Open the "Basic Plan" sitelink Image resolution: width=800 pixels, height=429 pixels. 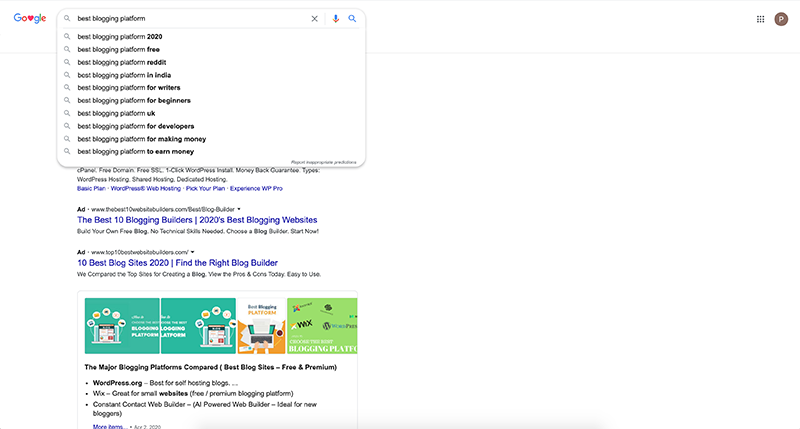(91, 188)
